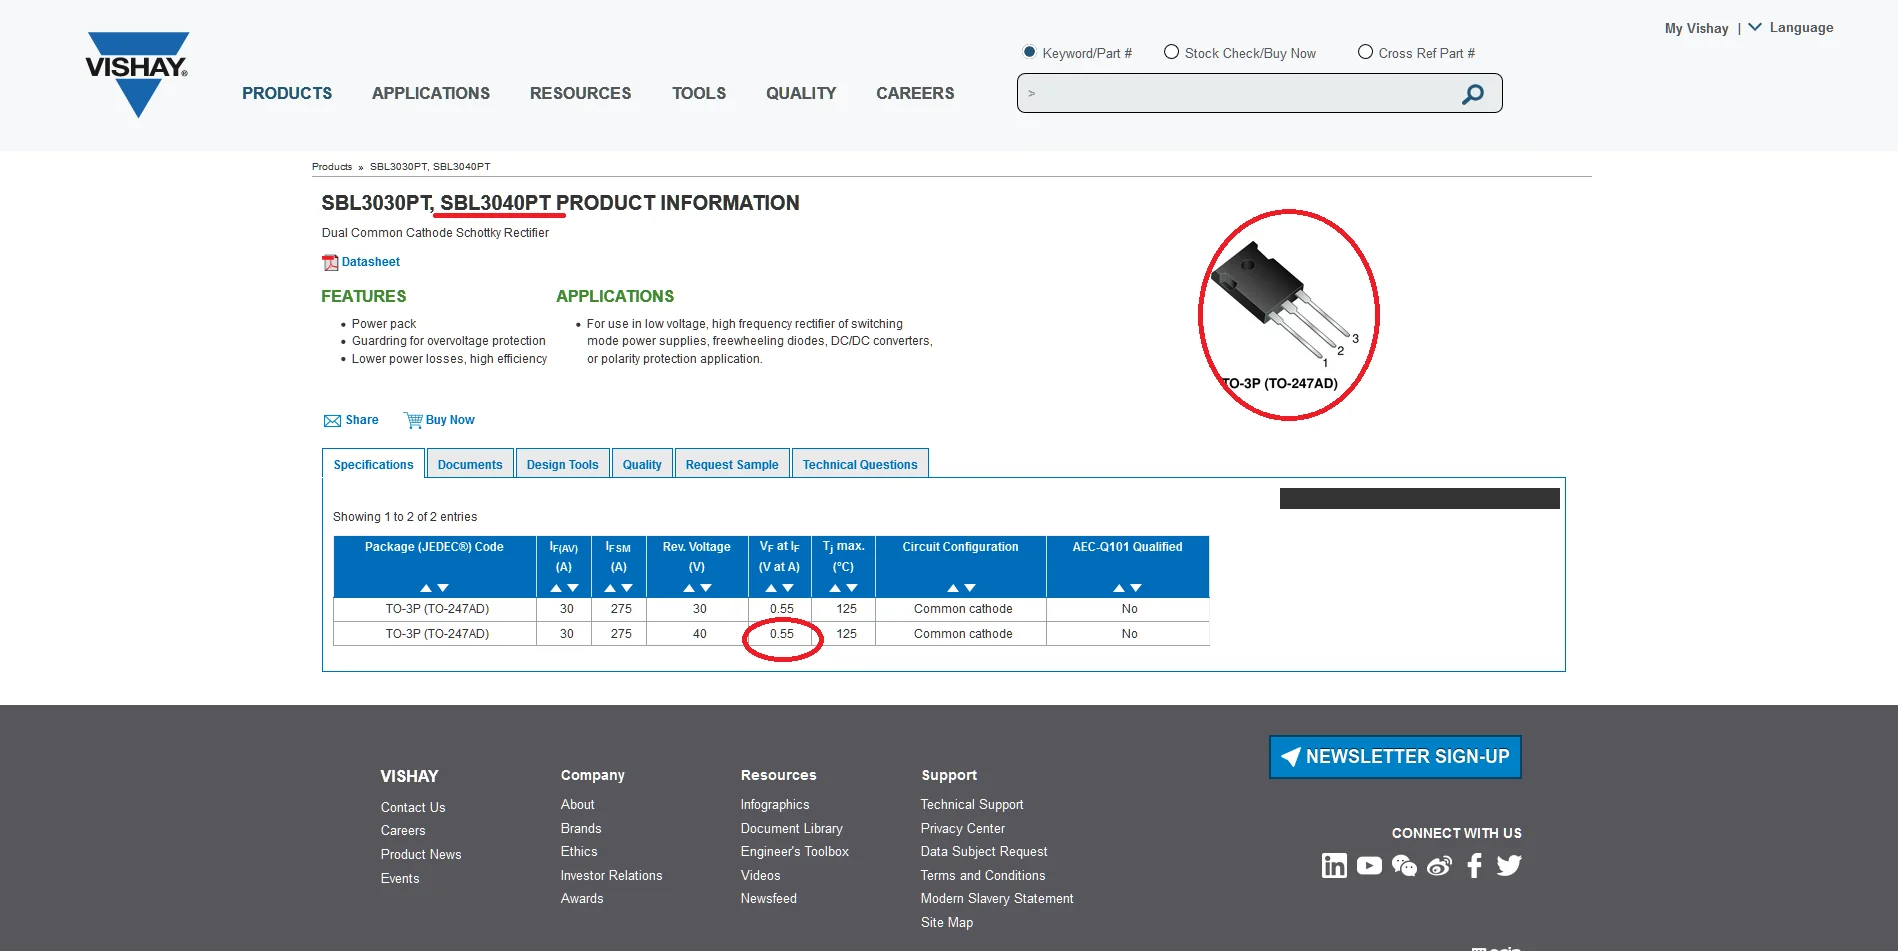Click the 40 Rev. Voltage table cell
Viewport: 1898px width, 951px height.
pyautogui.click(x=700, y=634)
